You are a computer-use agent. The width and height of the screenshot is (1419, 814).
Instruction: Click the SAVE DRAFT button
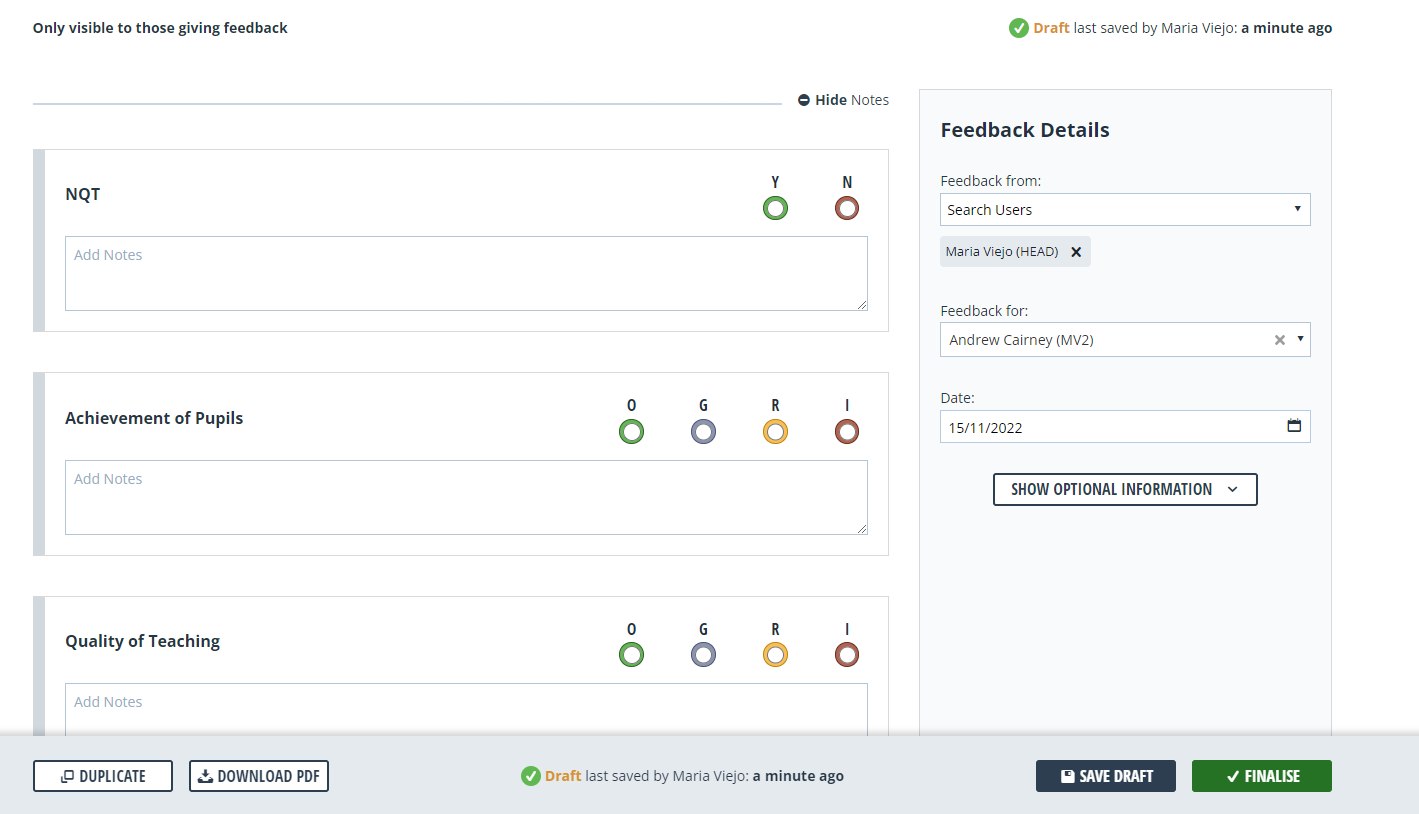click(1105, 775)
